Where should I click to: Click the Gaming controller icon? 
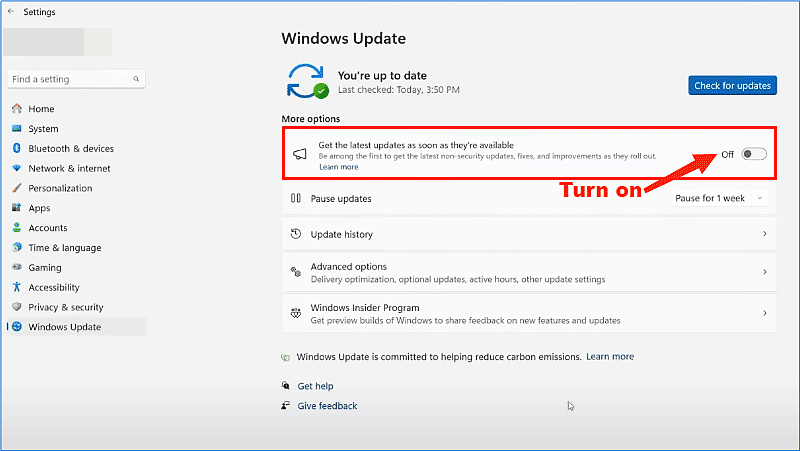click(x=17, y=267)
